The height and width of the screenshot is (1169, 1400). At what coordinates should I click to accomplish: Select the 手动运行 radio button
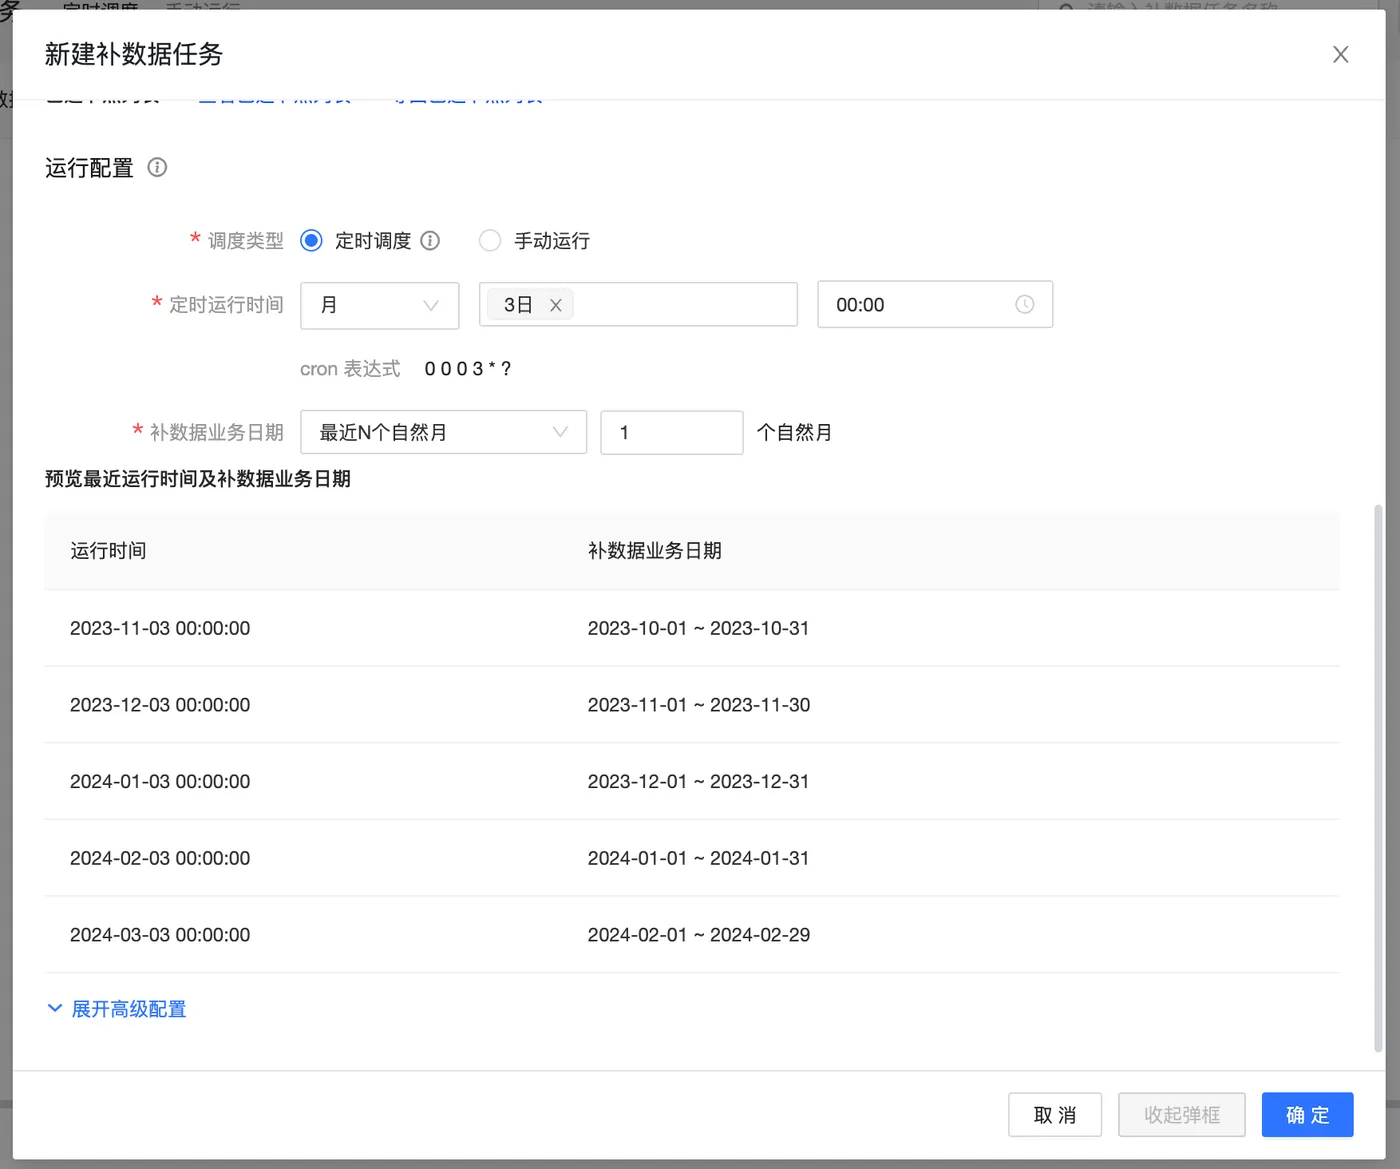pos(490,241)
